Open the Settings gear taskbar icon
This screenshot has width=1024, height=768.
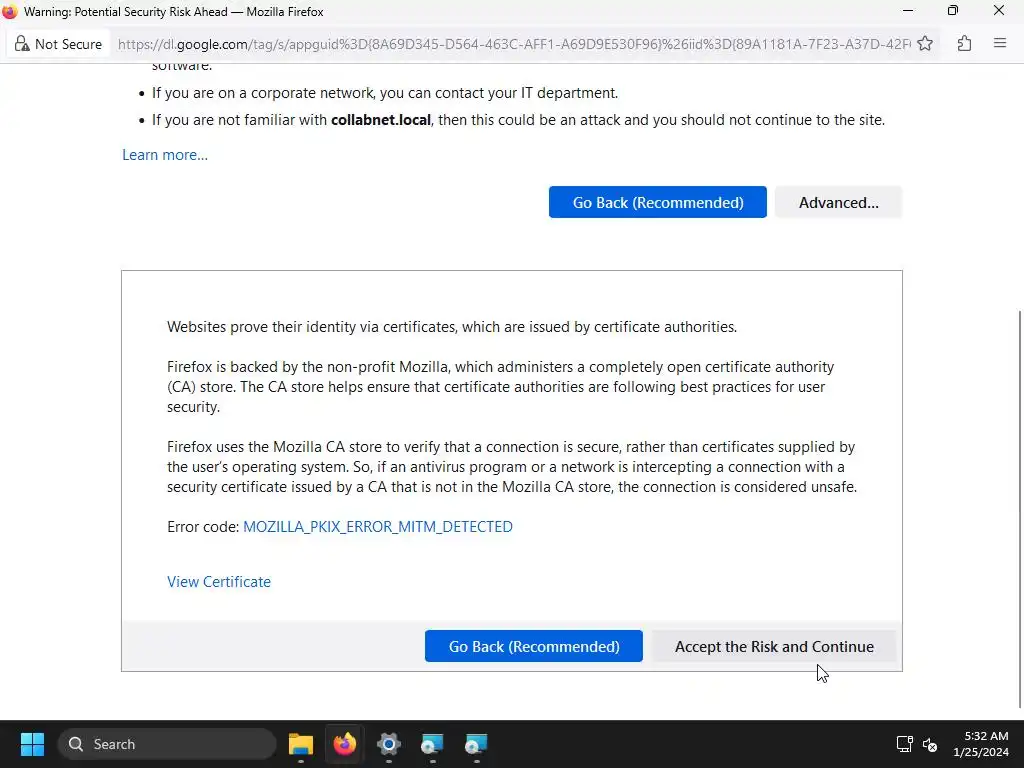coord(389,744)
